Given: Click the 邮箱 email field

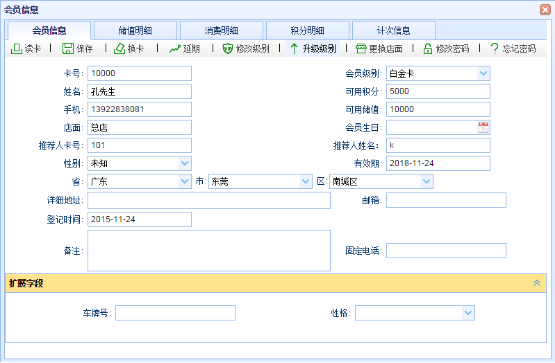Looking at the screenshot, I should tap(446, 200).
